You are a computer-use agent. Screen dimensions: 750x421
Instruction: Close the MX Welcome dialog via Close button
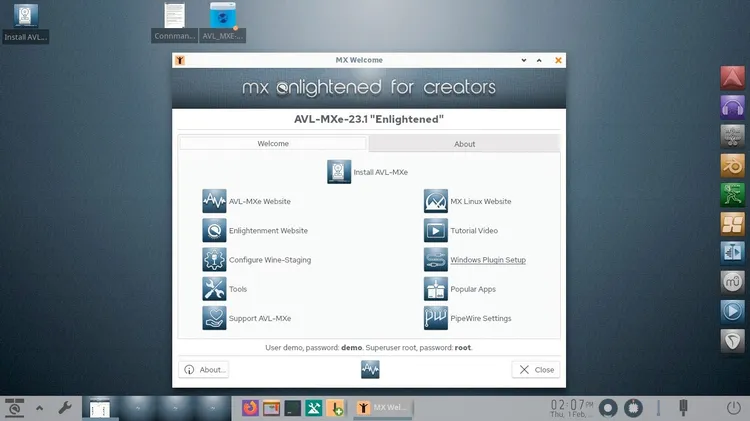pyautogui.click(x=536, y=369)
